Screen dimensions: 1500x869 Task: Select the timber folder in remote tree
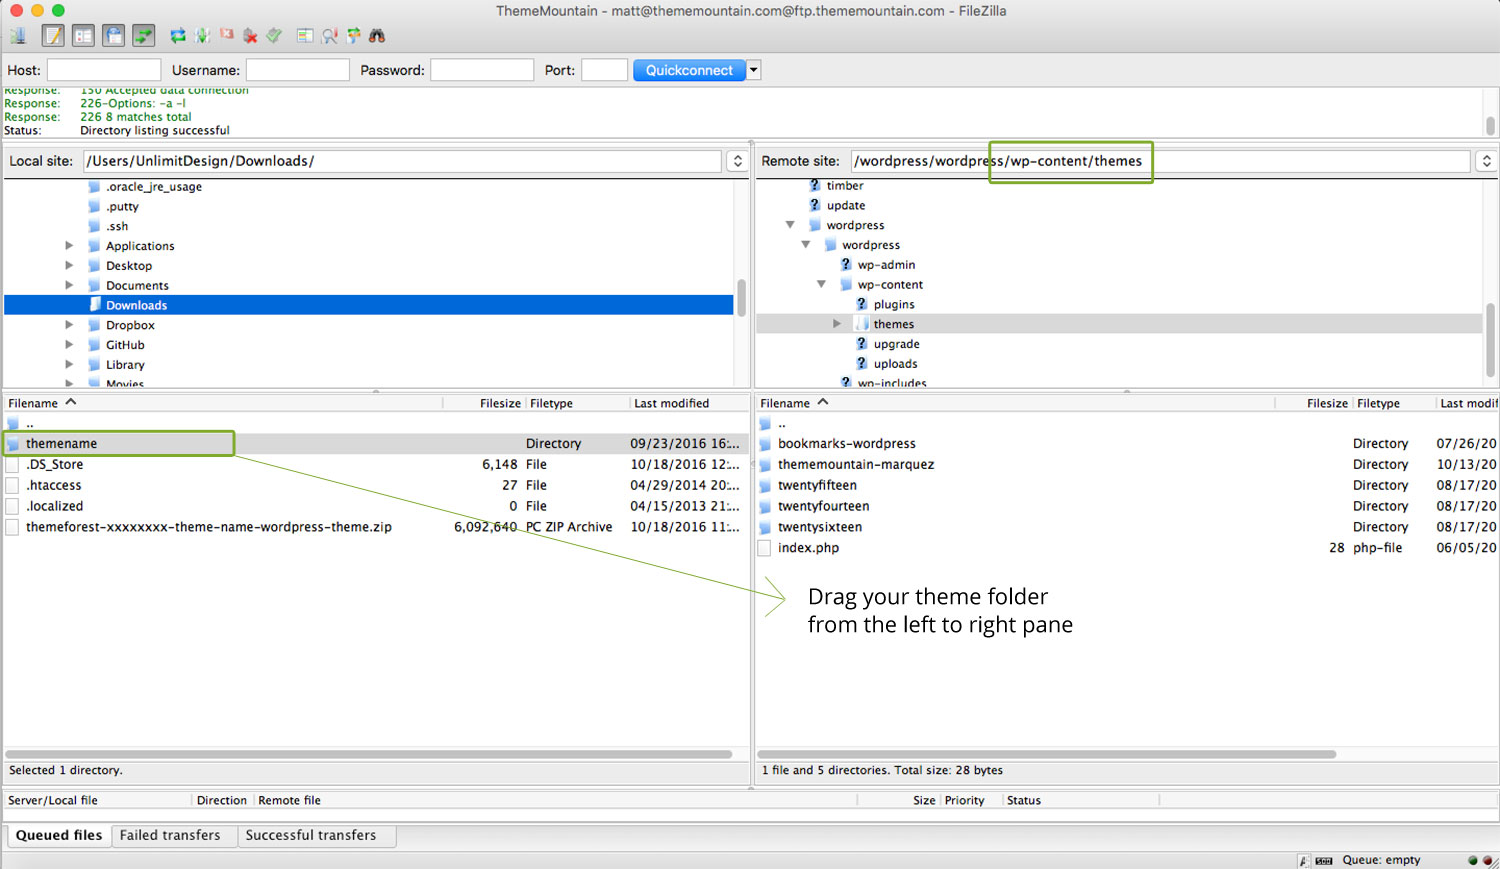point(844,186)
